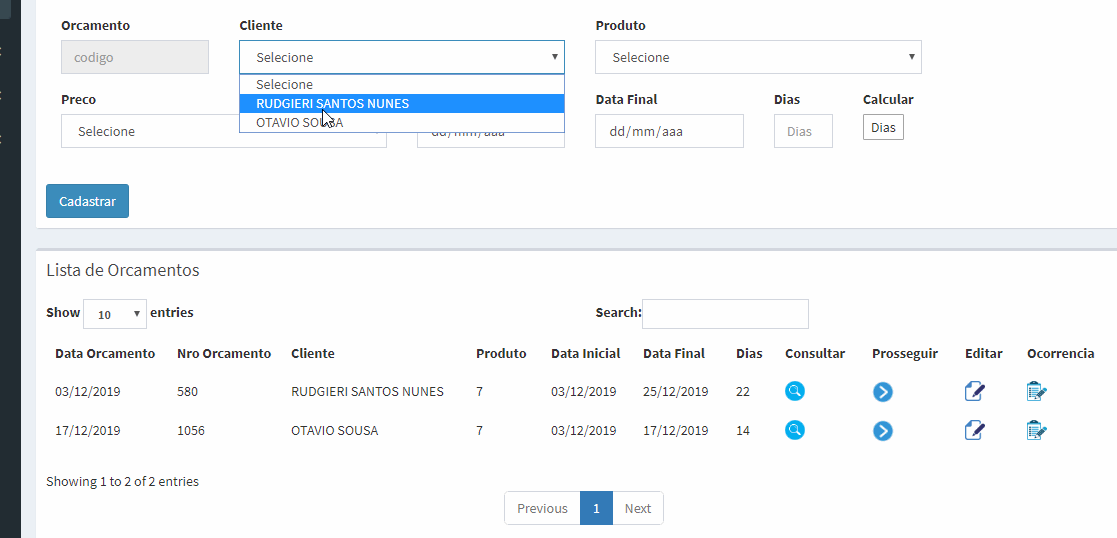Screen dimensions: 1117x538
Task: Sort by Data Orcamento column header
Action: click(105, 353)
